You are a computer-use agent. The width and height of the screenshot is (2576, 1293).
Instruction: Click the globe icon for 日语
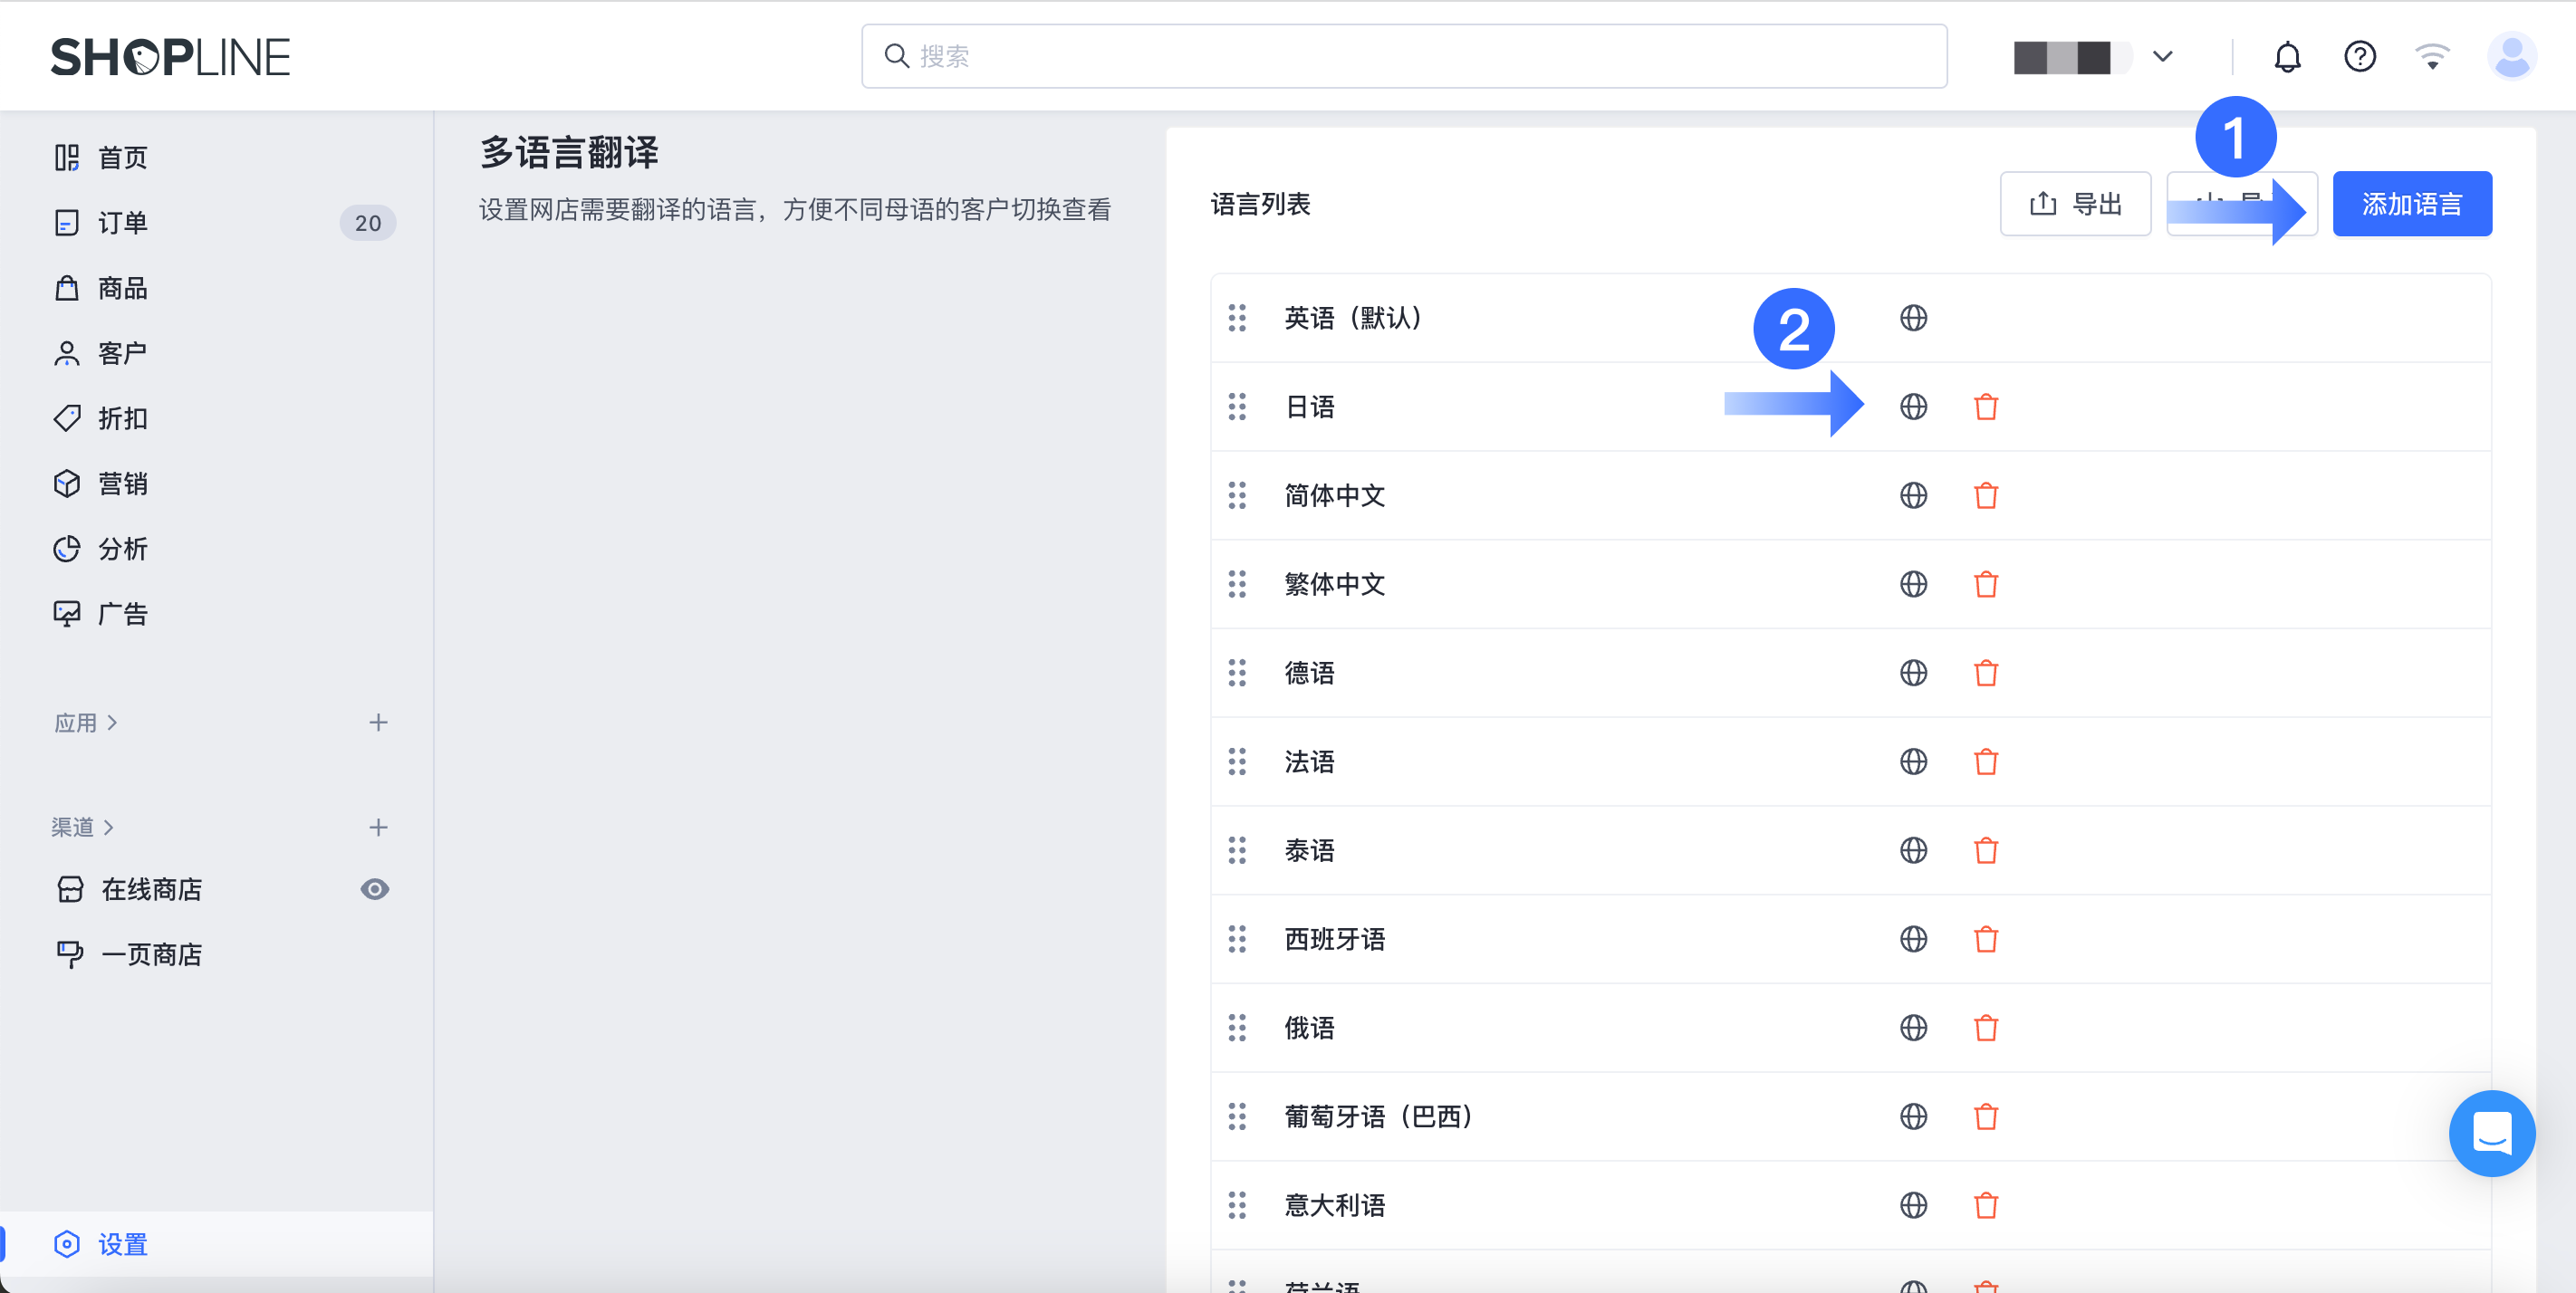tap(1913, 407)
